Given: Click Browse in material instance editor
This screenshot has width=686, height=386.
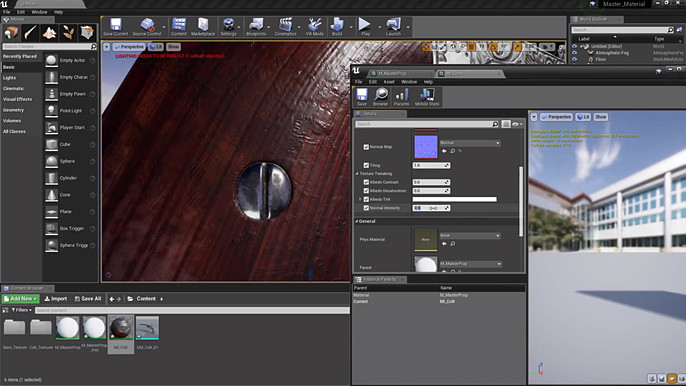Looking at the screenshot, I should [x=381, y=97].
